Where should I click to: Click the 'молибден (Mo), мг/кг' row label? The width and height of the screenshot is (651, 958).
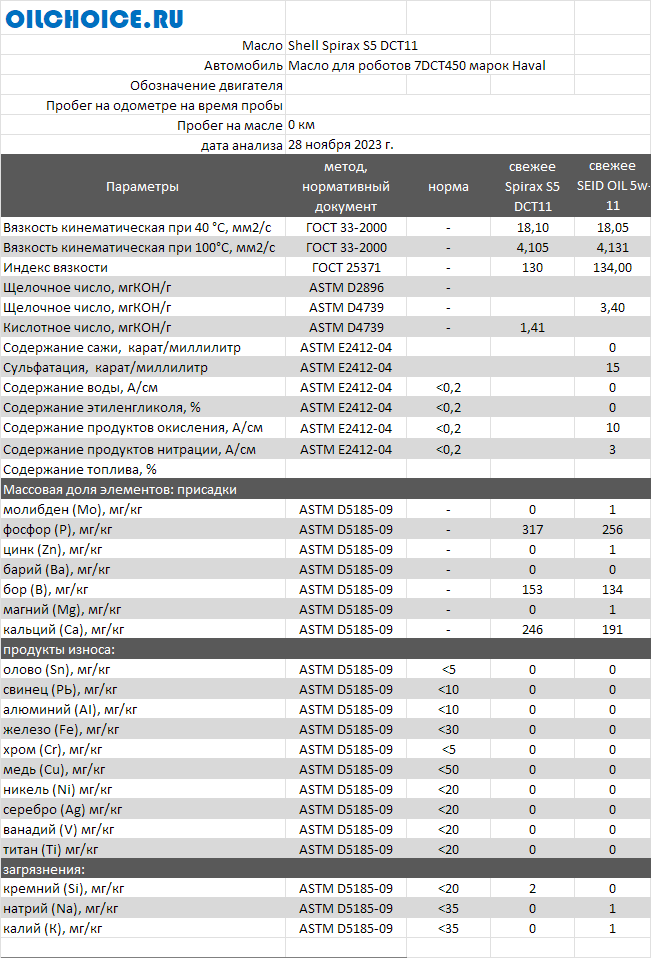coord(73,510)
